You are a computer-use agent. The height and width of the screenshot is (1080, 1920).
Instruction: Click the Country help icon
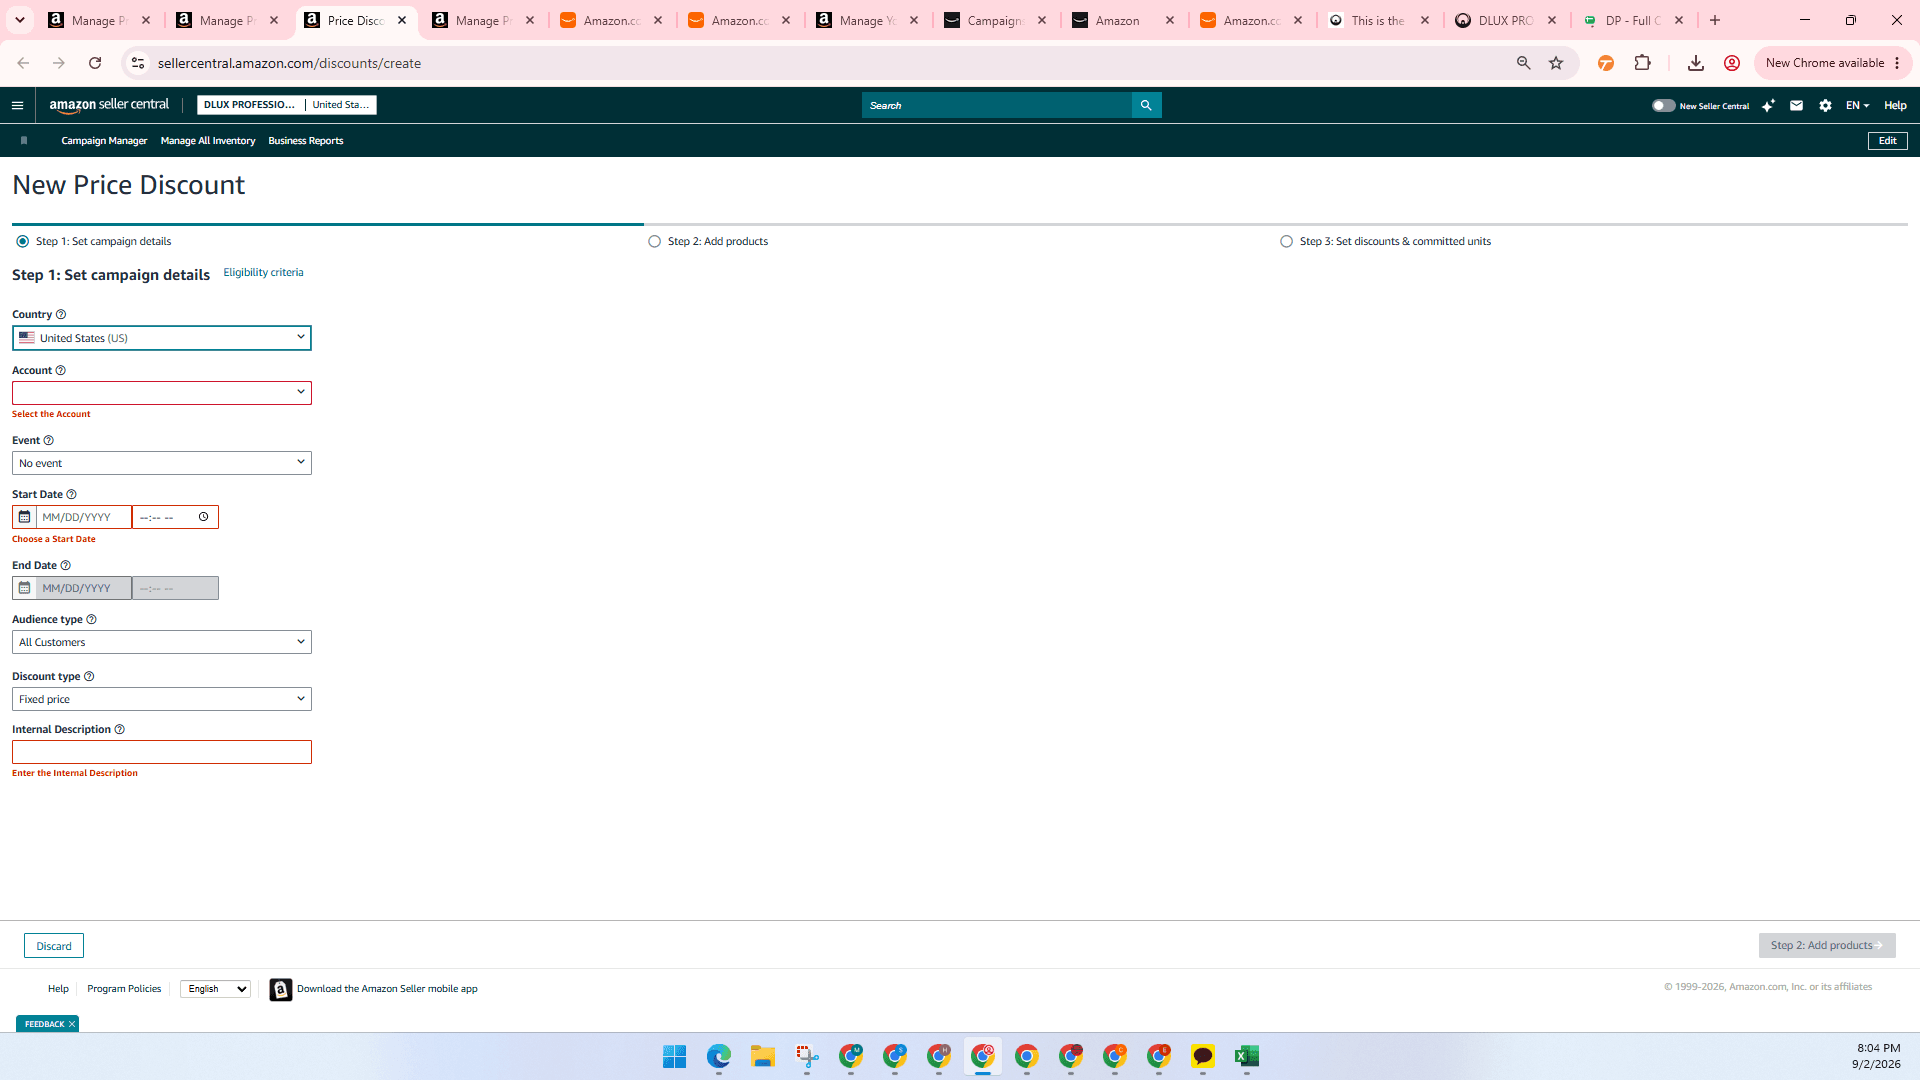[61, 314]
